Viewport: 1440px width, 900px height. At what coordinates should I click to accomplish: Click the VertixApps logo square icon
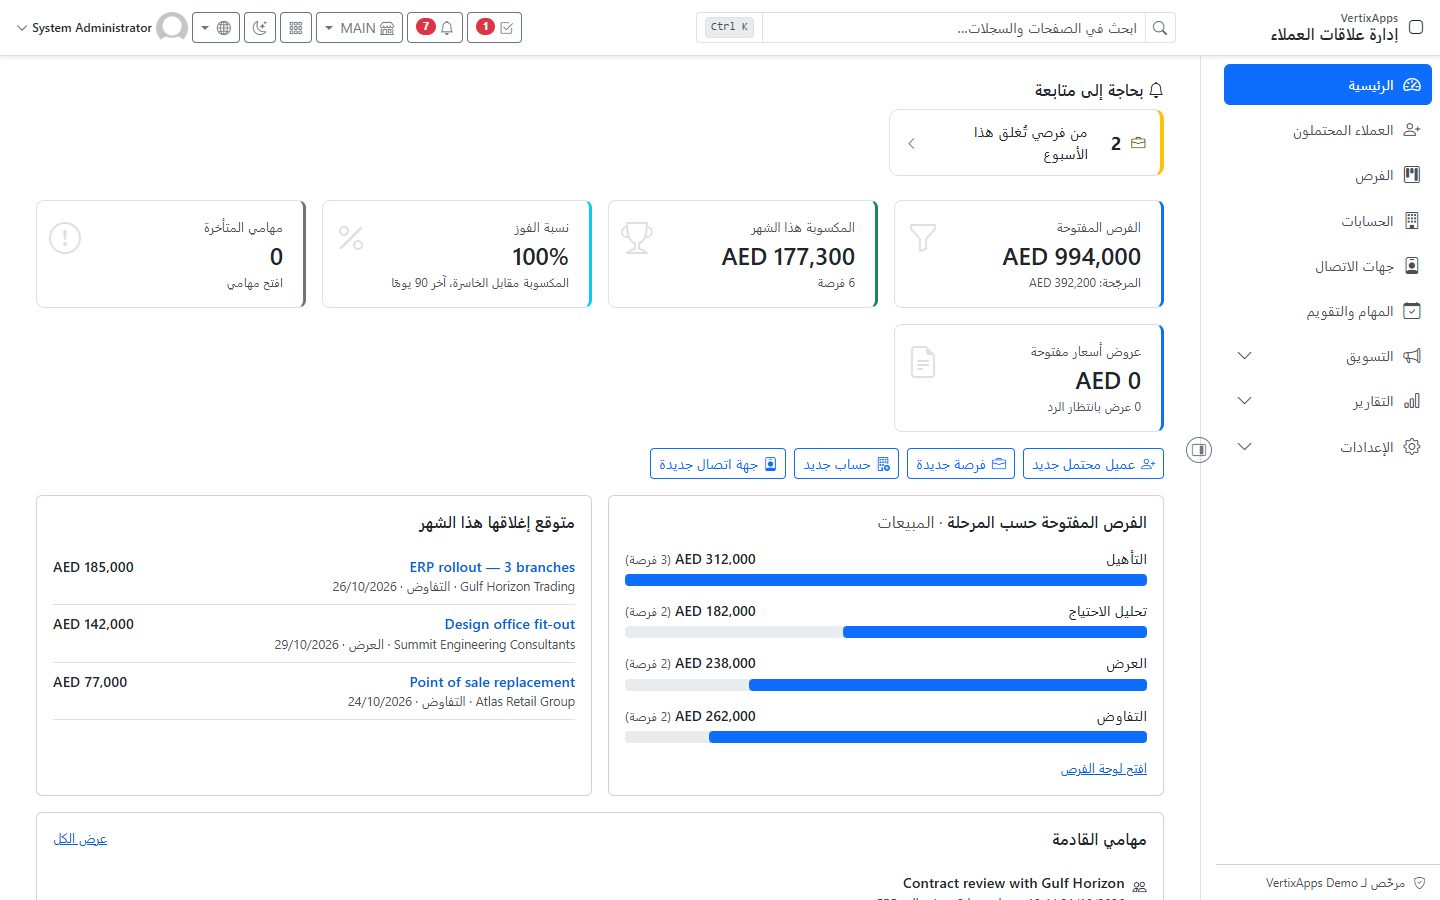pos(1416,27)
